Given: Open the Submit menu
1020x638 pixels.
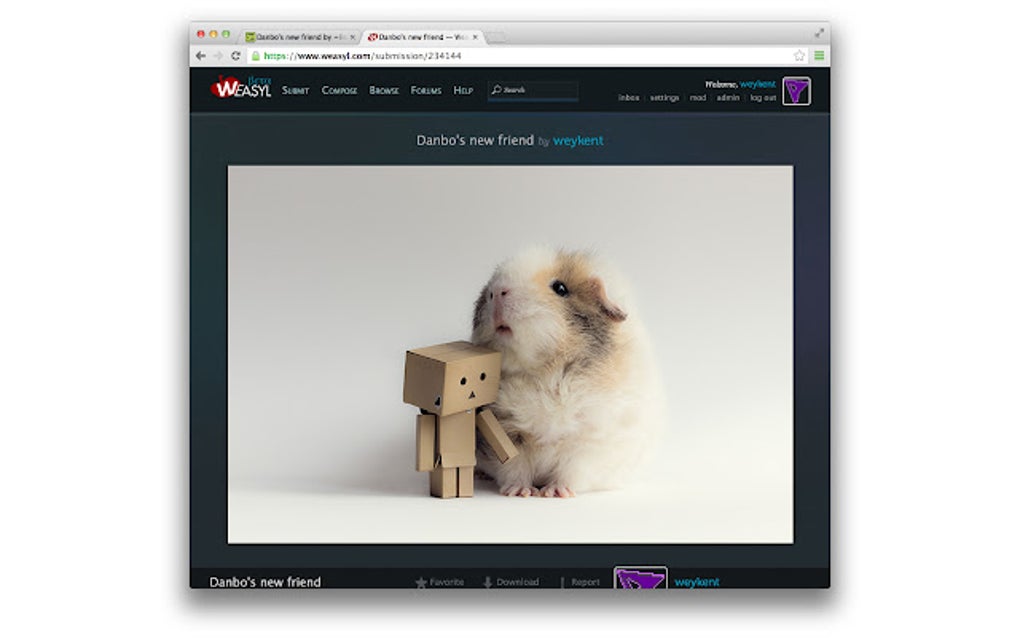Looking at the screenshot, I should (295, 90).
